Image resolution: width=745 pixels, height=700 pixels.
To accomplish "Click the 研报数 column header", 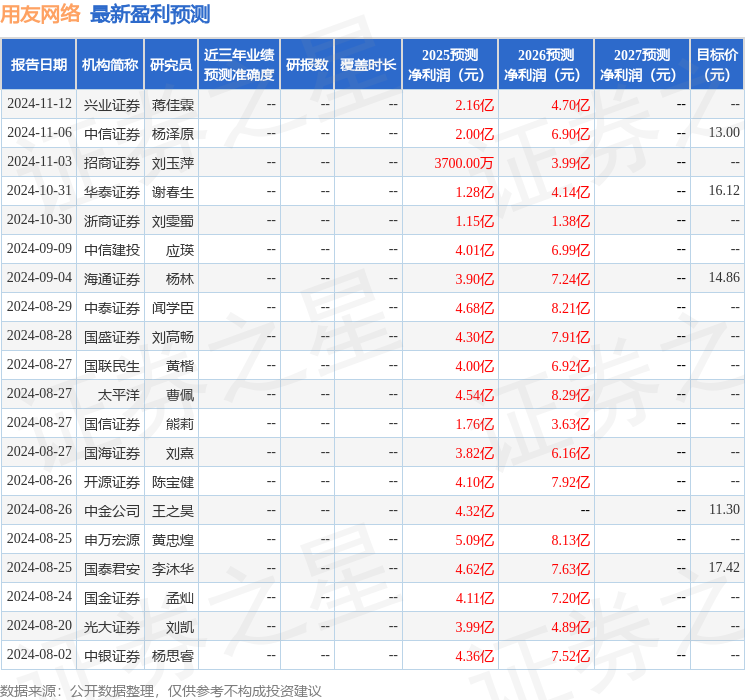I will tap(307, 65).
